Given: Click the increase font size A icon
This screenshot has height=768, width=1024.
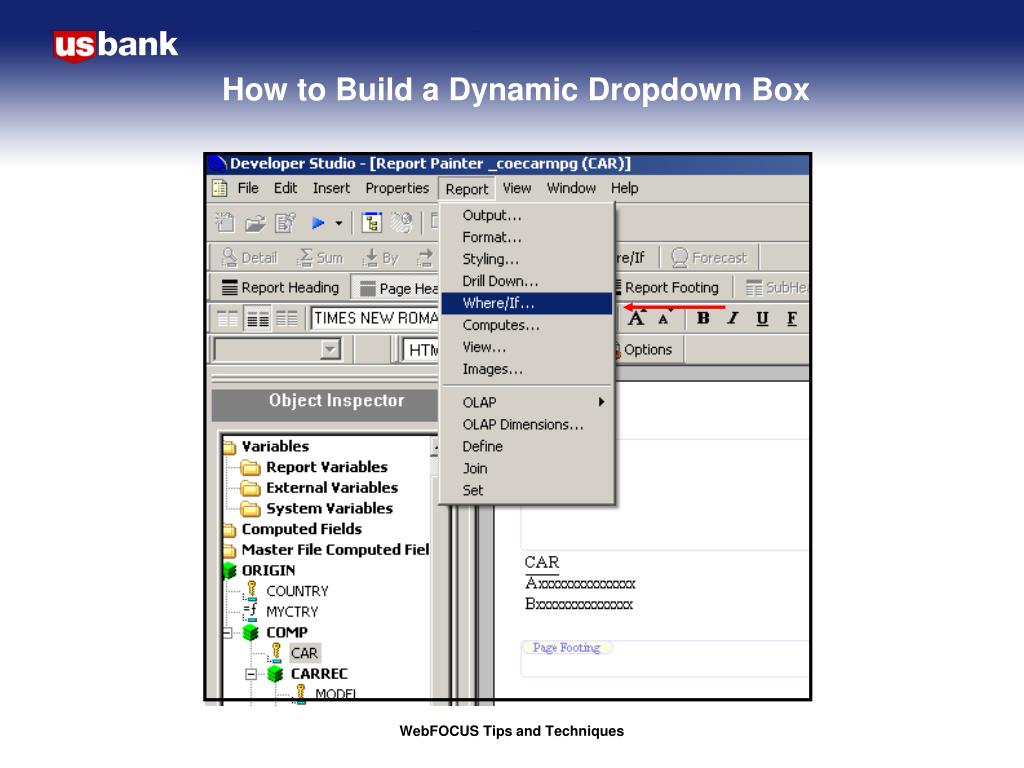Looking at the screenshot, I should pos(636,318).
